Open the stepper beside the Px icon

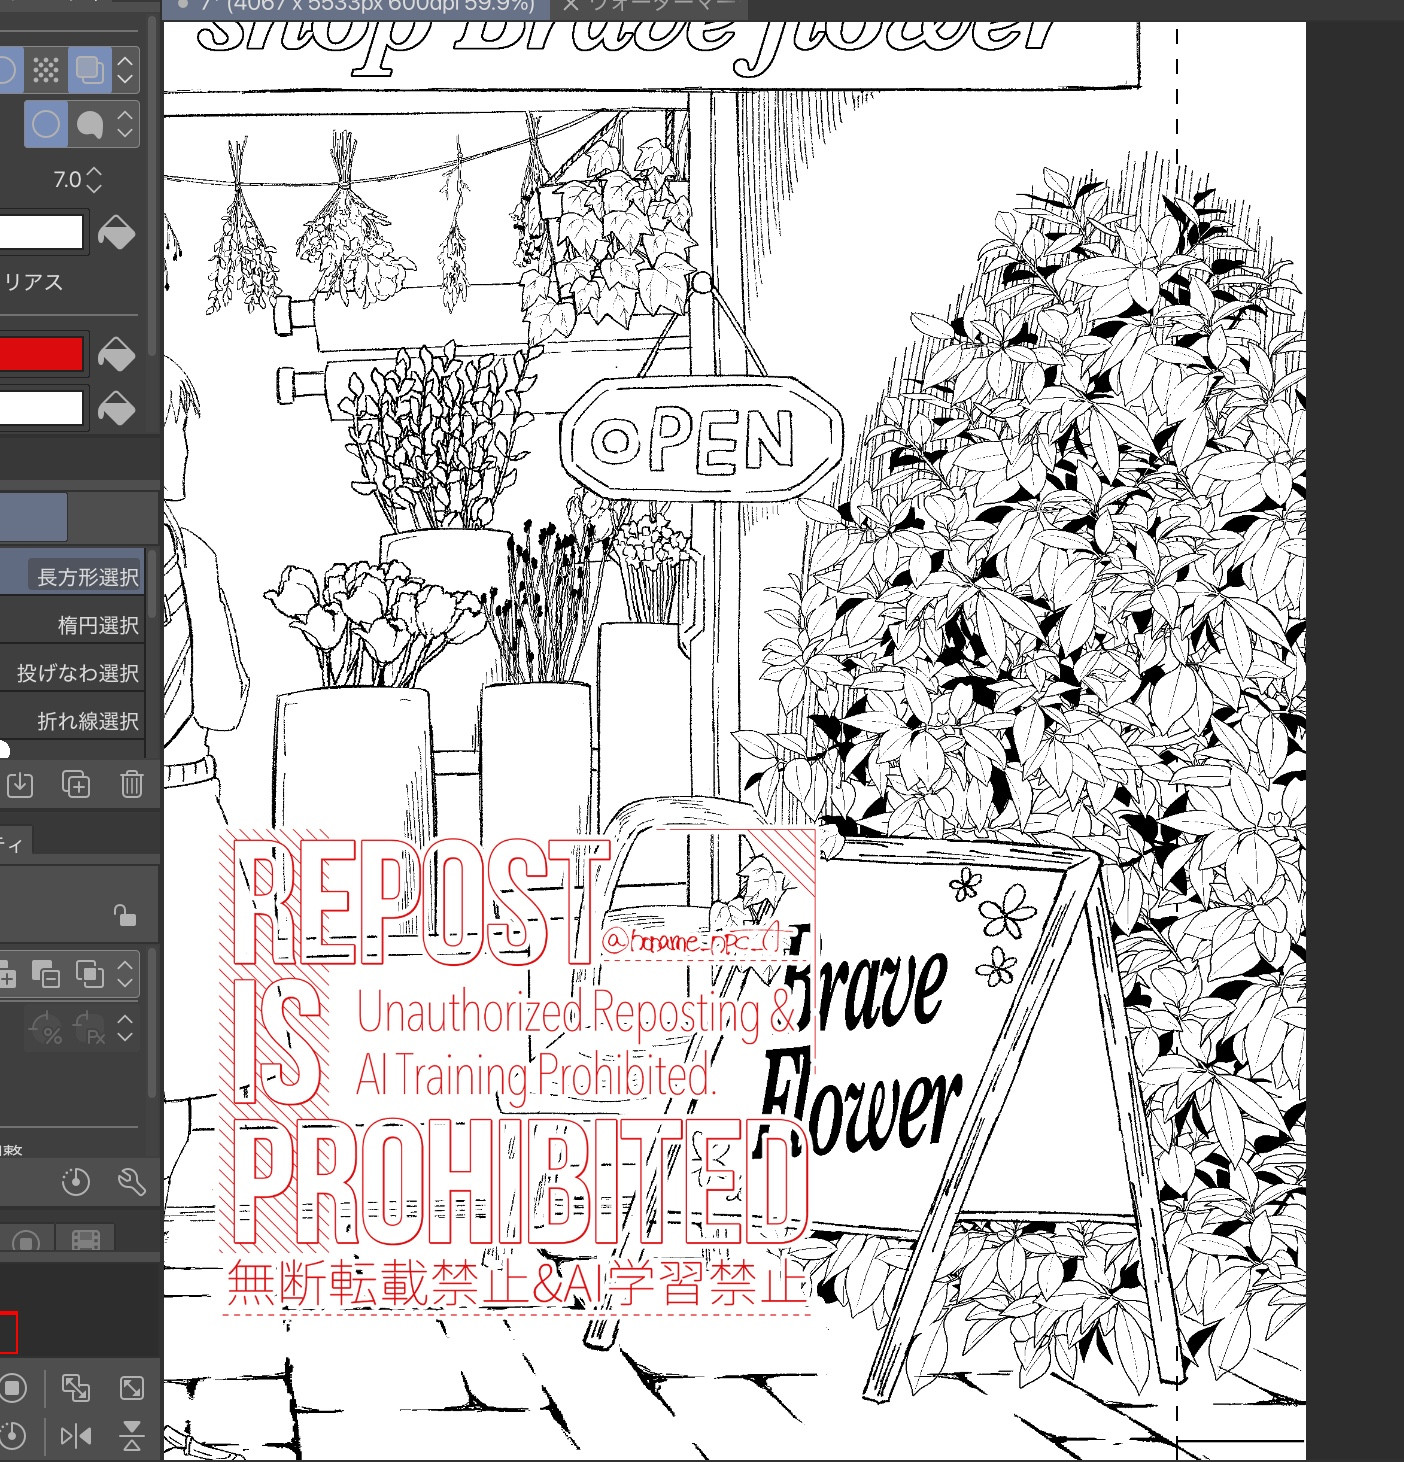coord(126,1028)
